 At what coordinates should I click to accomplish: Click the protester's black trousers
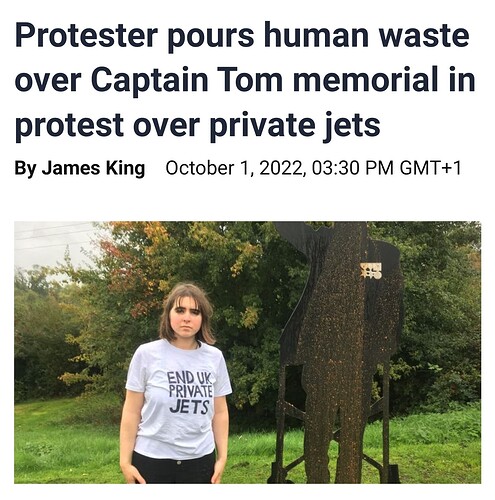tap(173, 467)
